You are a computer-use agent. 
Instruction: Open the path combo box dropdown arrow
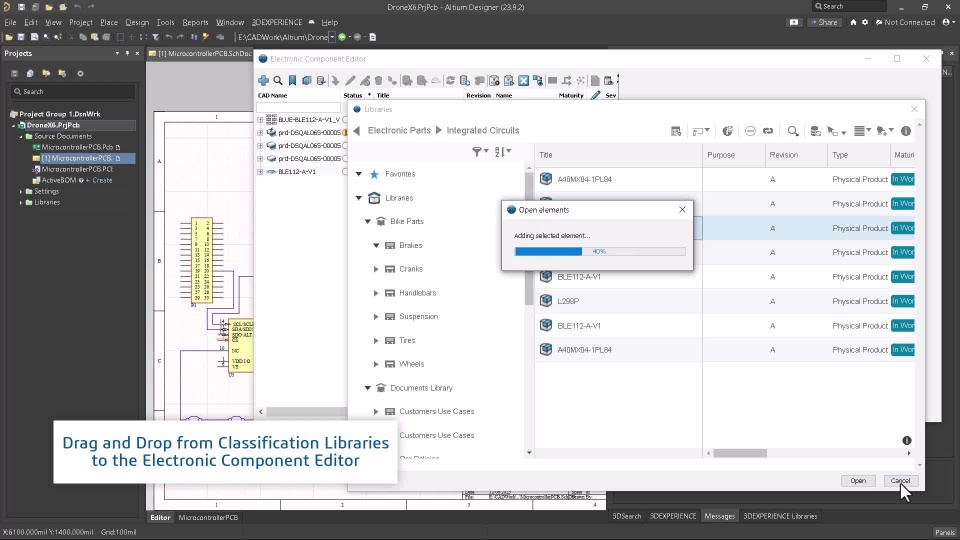click(x=332, y=37)
